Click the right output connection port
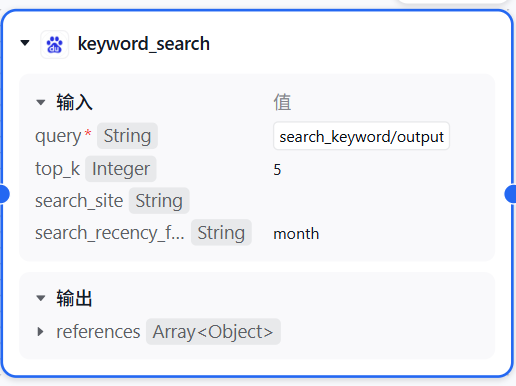516x386 pixels. 511,194
